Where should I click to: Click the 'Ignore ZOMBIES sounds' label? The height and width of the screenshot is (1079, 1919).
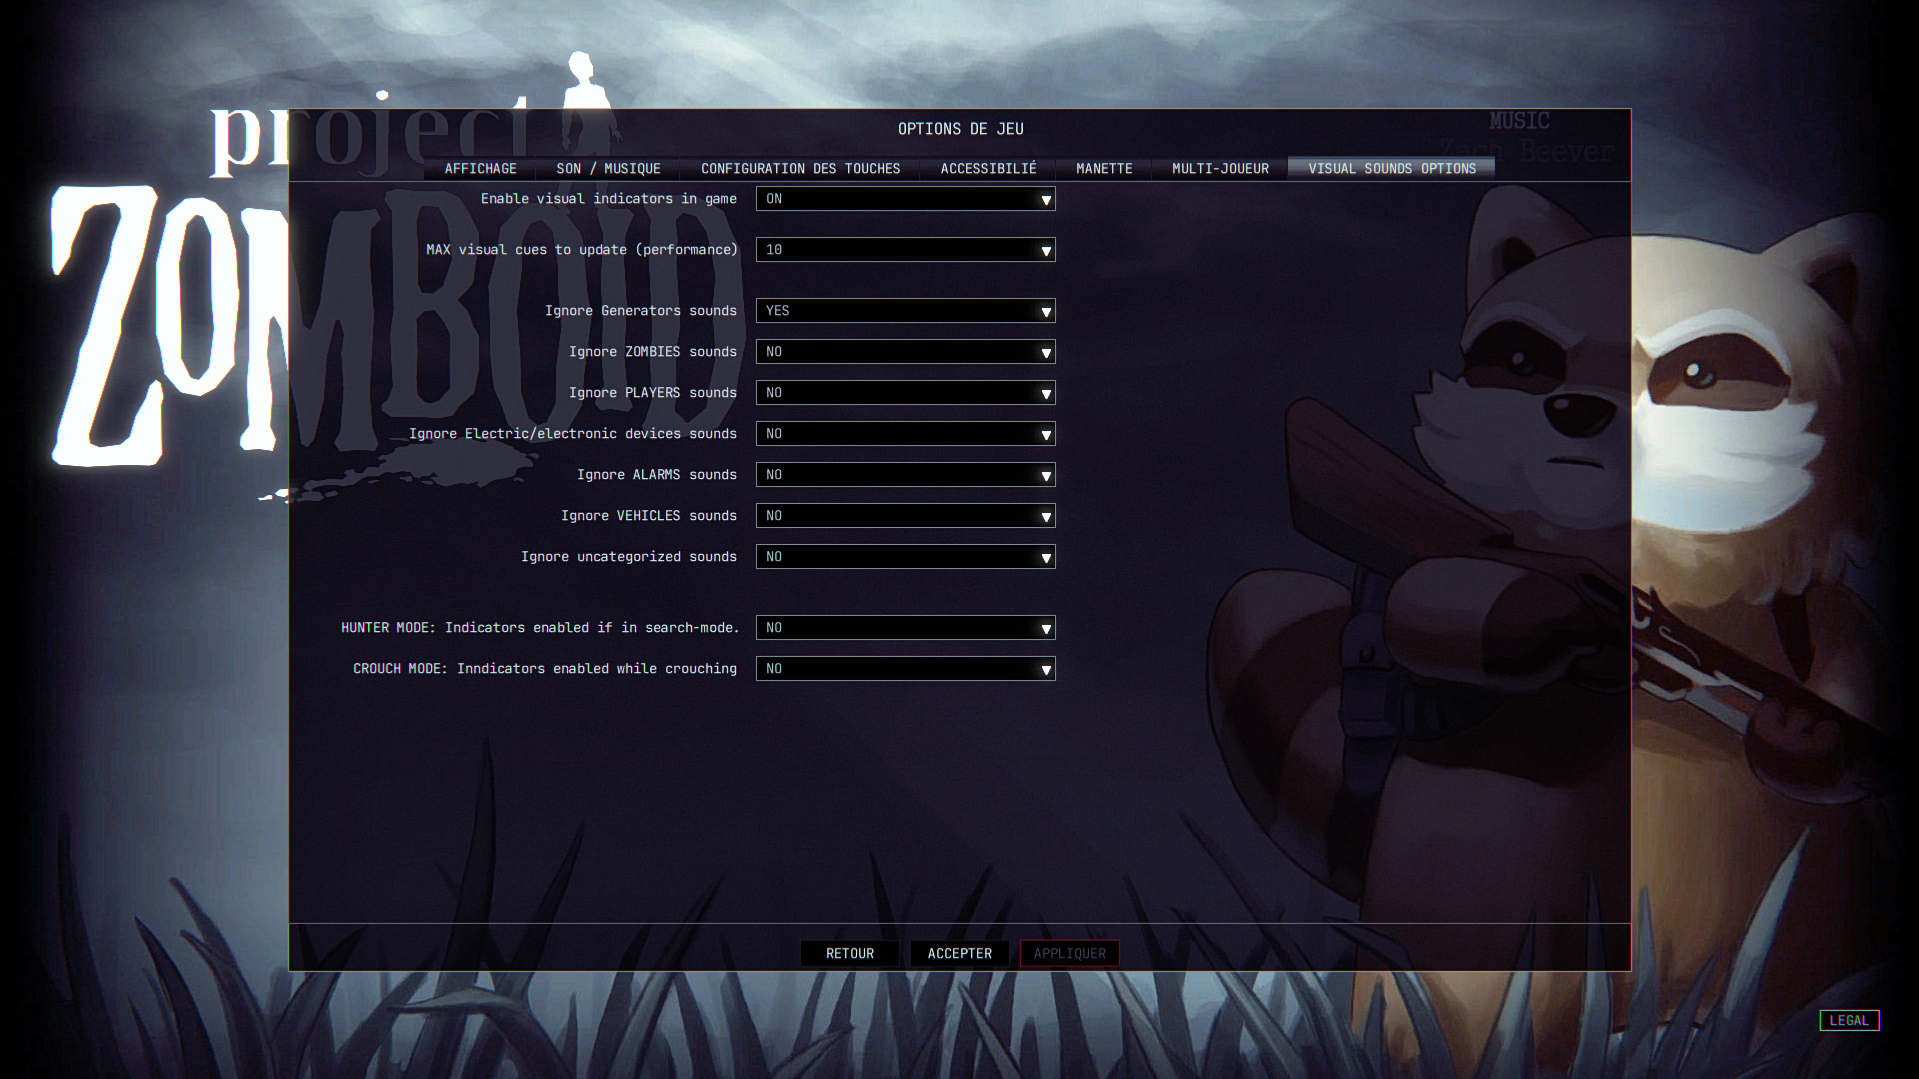tap(653, 352)
